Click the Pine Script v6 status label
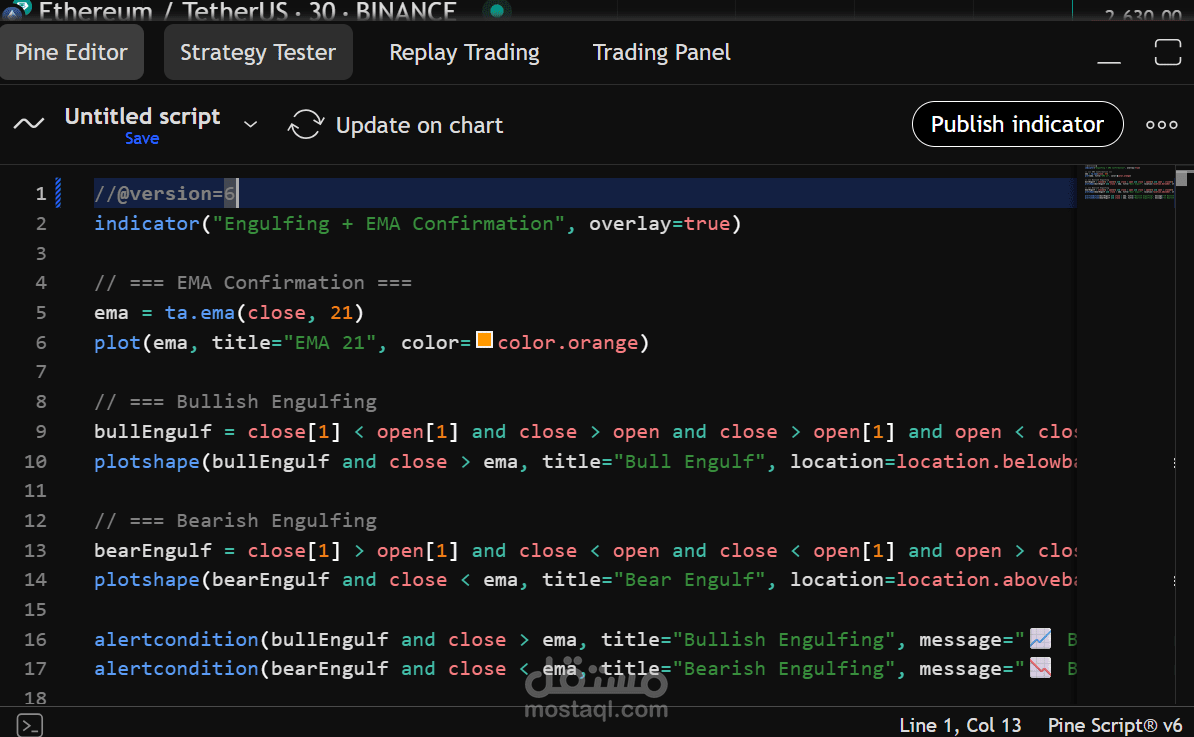The width and height of the screenshot is (1194, 737). tap(1115, 726)
